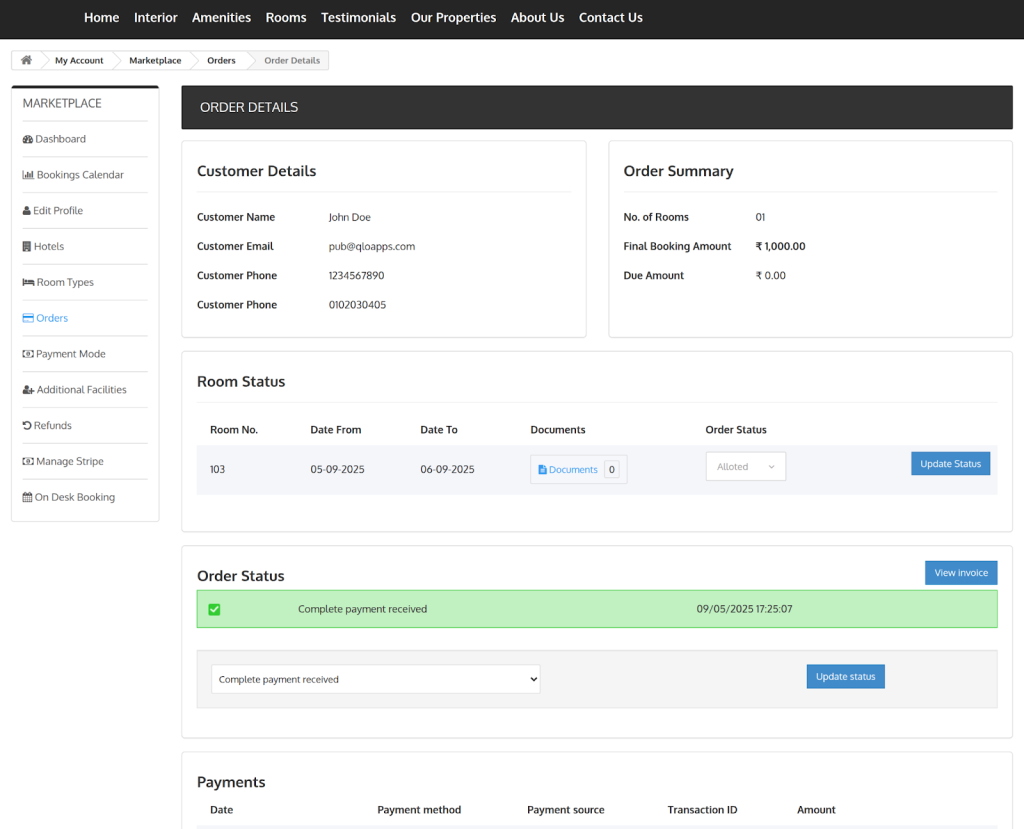Click the Hotels building icon
This screenshot has width=1024, height=829.
27,246
